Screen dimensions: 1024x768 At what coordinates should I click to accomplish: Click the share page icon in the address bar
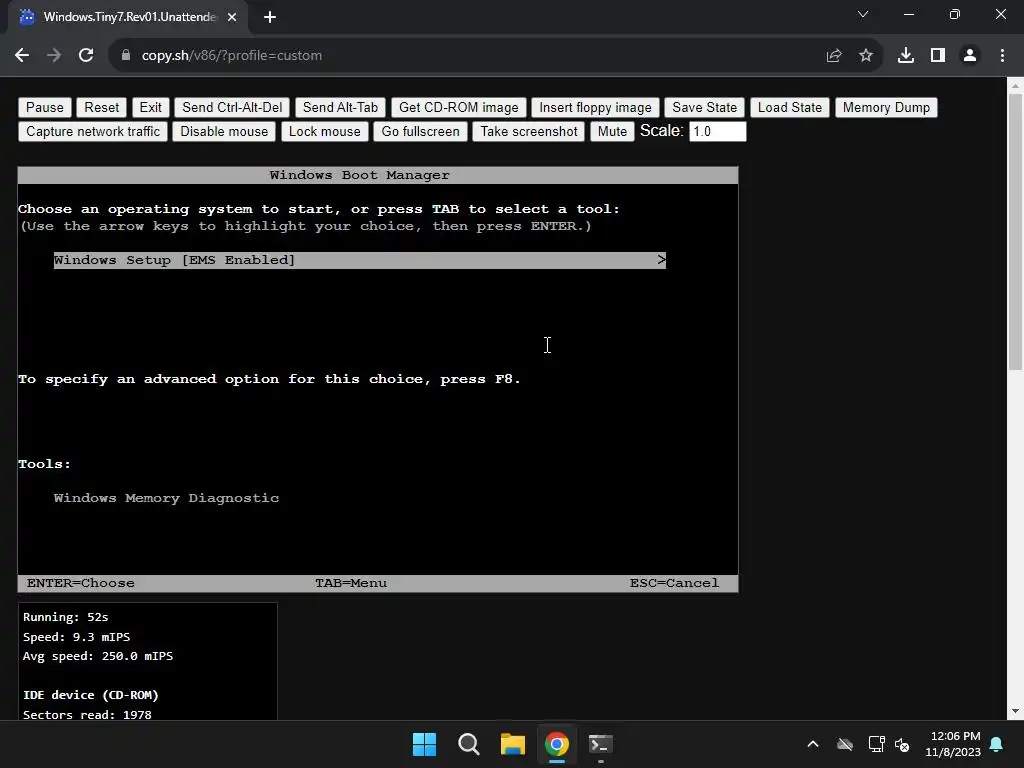pos(834,56)
